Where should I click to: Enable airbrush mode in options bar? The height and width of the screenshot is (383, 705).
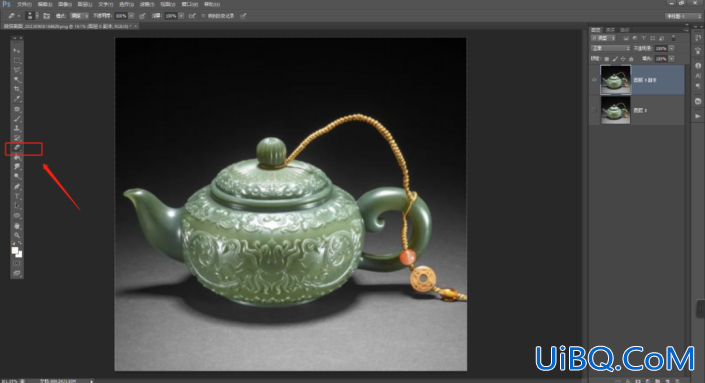tap(192, 16)
